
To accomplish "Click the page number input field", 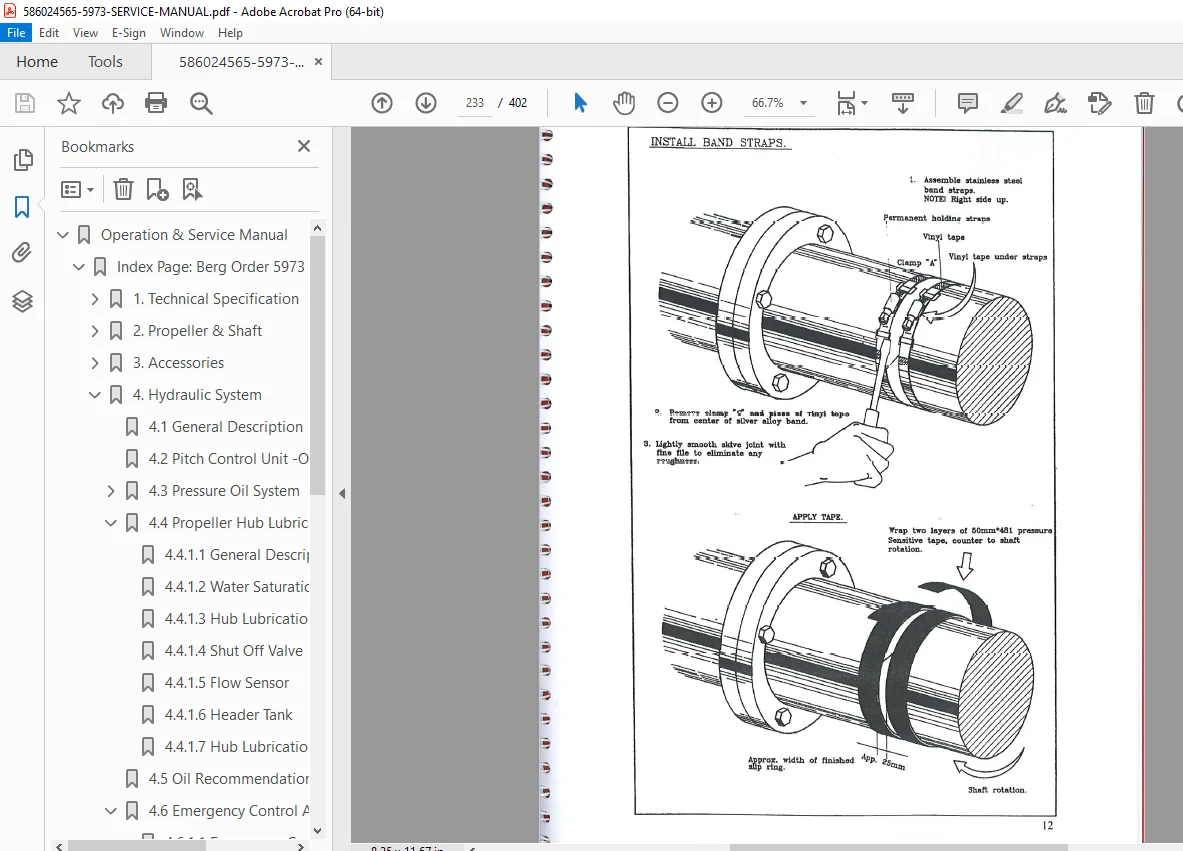I will click(475, 103).
